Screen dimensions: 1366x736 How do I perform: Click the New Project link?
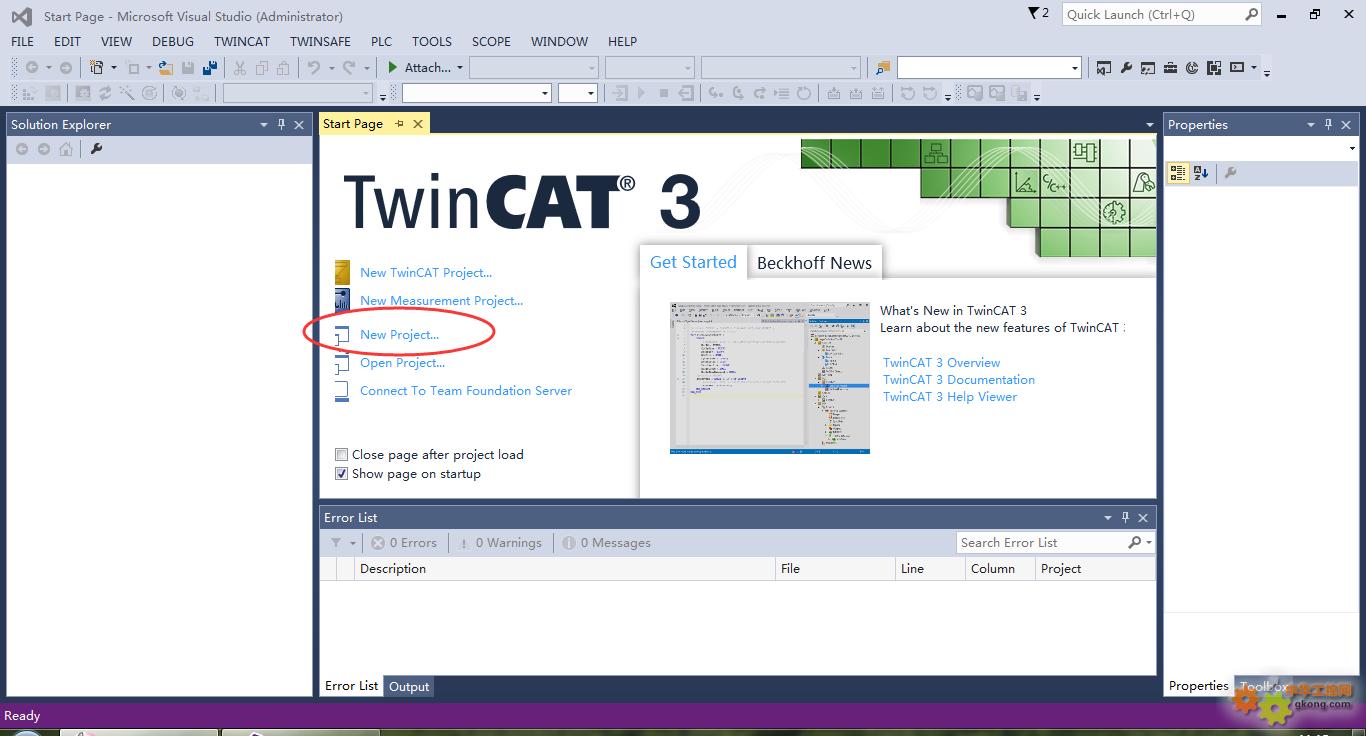[399, 334]
